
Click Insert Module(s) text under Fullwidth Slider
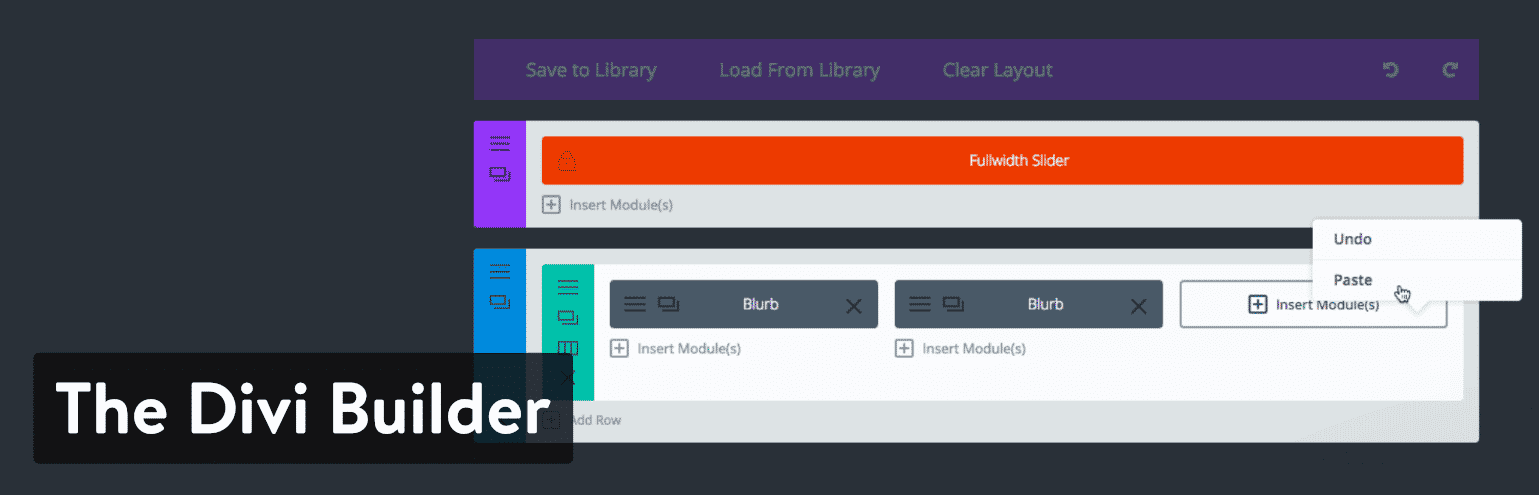(x=621, y=204)
